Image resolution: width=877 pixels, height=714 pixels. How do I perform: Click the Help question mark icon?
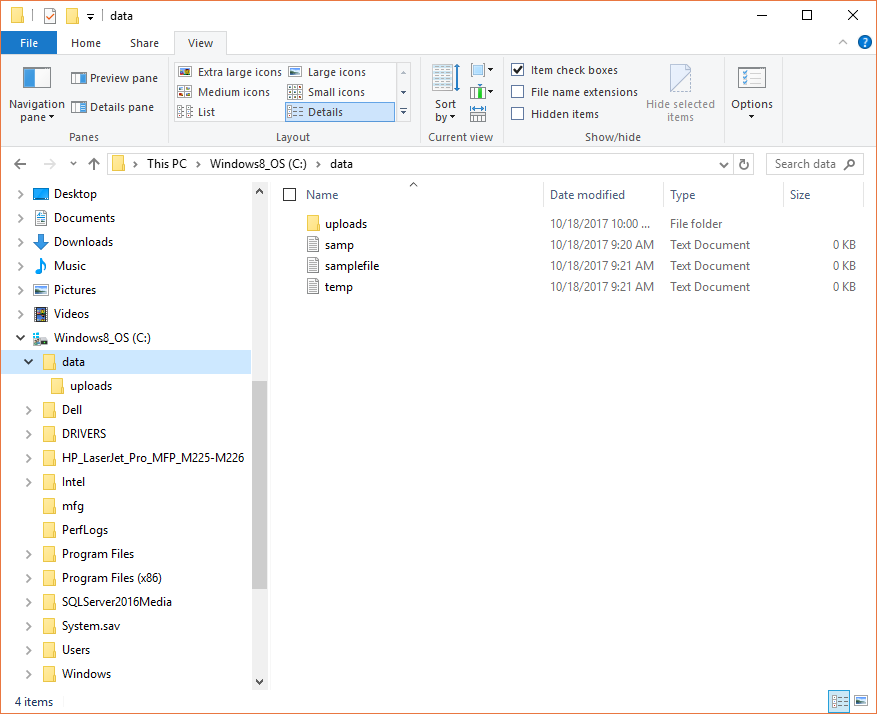point(864,42)
